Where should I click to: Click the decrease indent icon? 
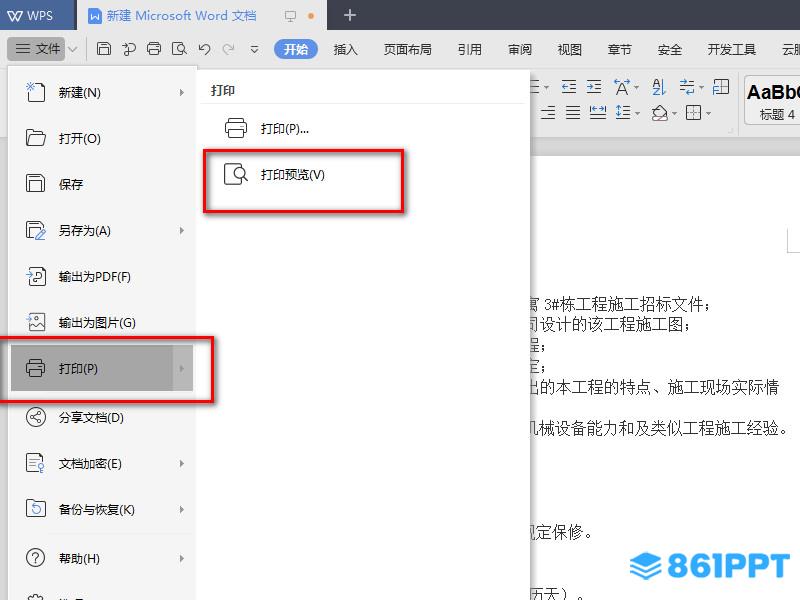(569, 87)
